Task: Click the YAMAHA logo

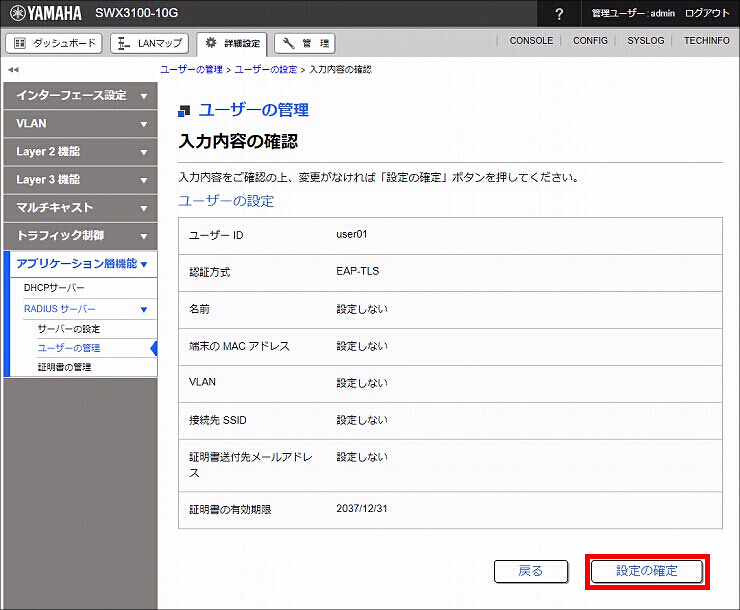Action: tap(46, 13)
